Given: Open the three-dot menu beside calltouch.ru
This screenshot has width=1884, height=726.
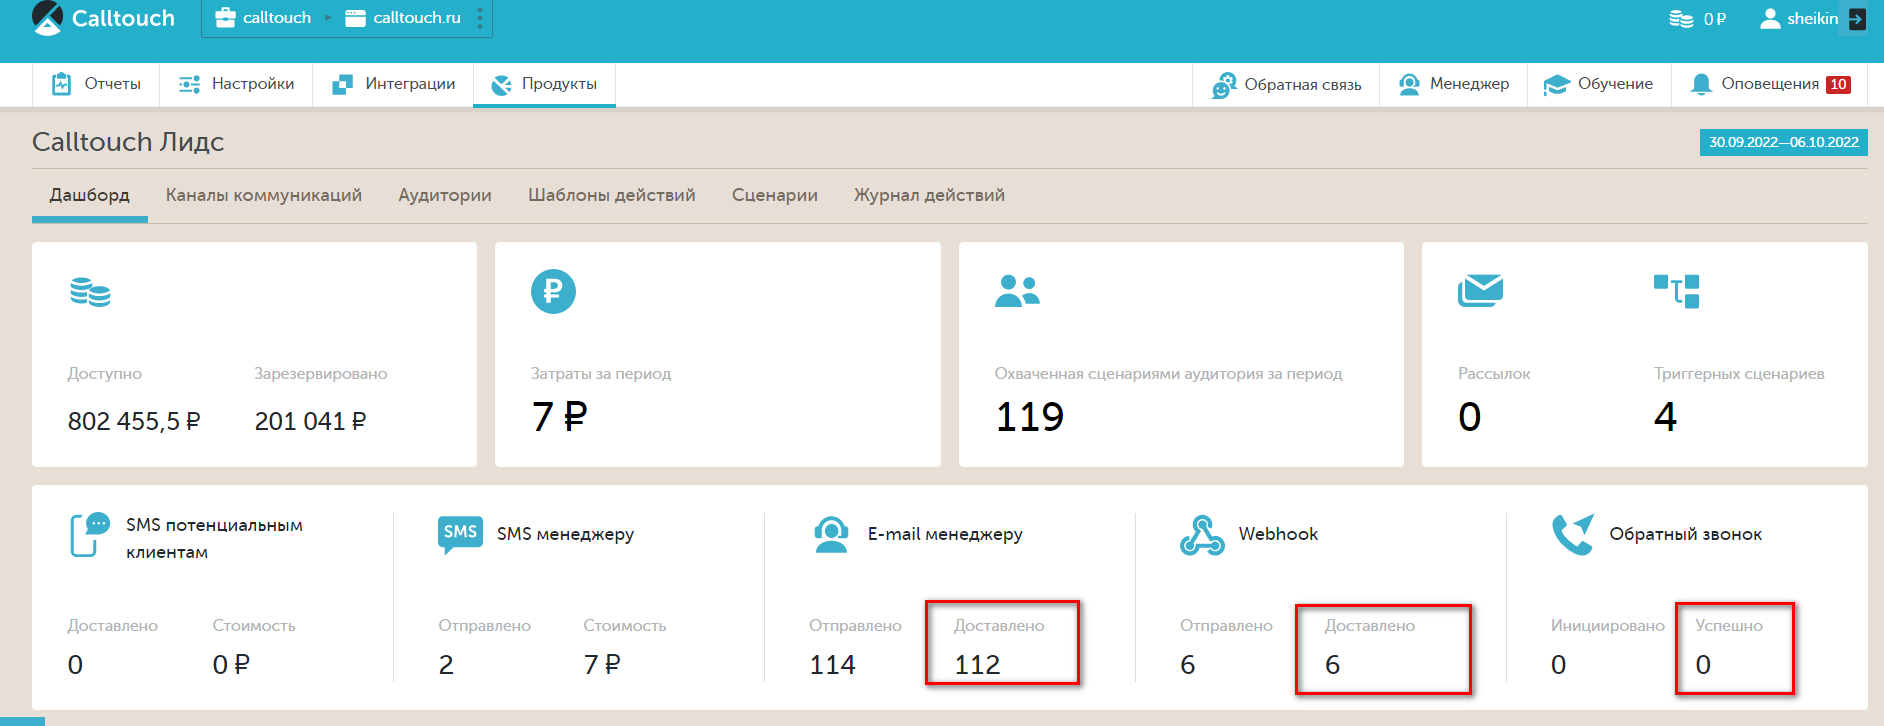Looking at the screenshot, I should (480, 18).
